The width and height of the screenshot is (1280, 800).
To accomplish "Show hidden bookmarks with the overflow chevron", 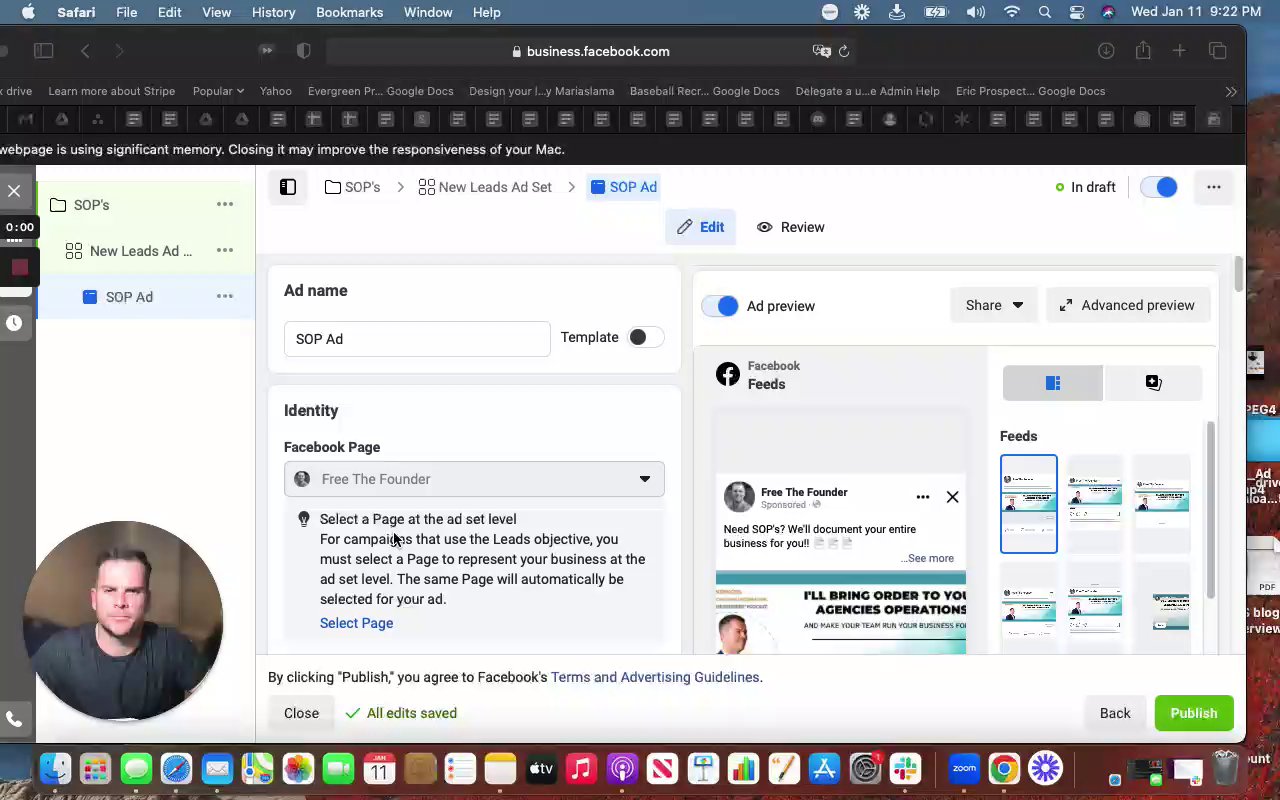I will 1231,91.
